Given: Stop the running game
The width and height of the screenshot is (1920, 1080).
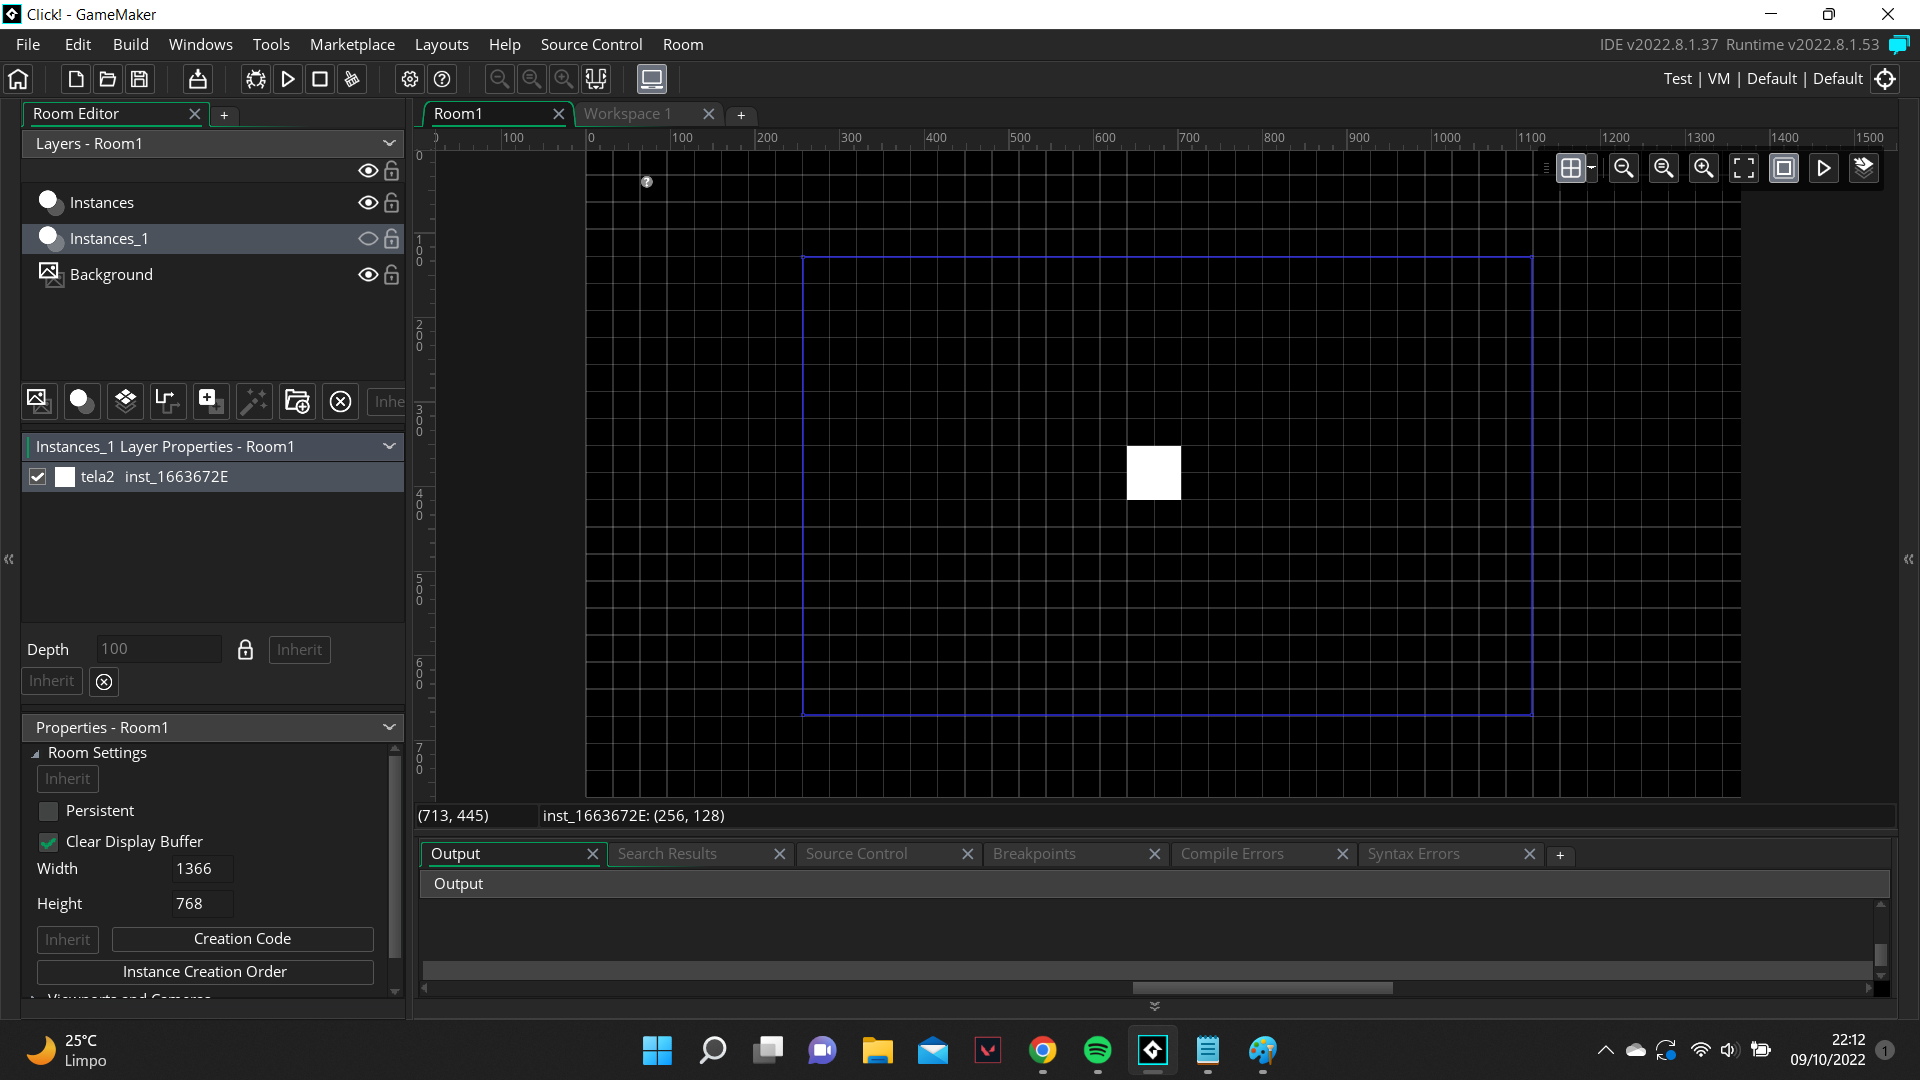Looking at the screenshot, I should click(320, 79).
